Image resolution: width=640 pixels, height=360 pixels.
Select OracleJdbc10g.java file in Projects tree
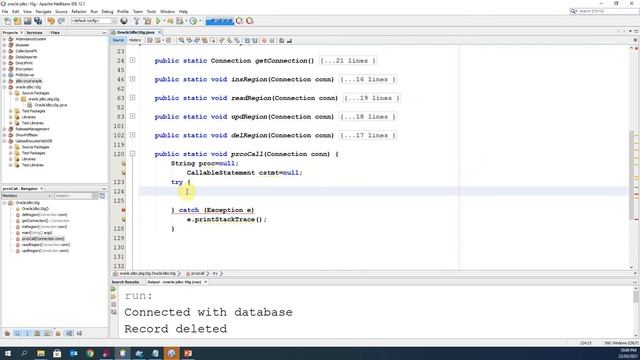tap(51, 105)
